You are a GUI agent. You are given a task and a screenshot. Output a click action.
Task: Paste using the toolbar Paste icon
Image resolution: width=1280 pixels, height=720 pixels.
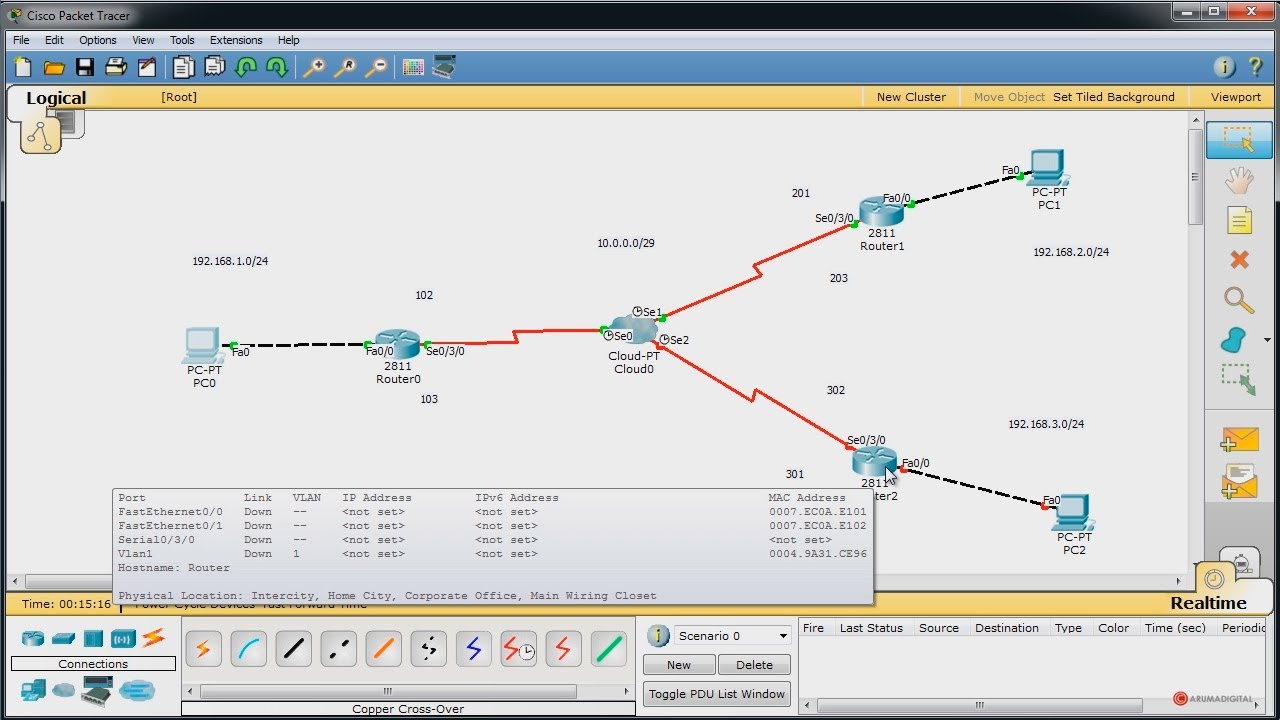coord(214,67)
